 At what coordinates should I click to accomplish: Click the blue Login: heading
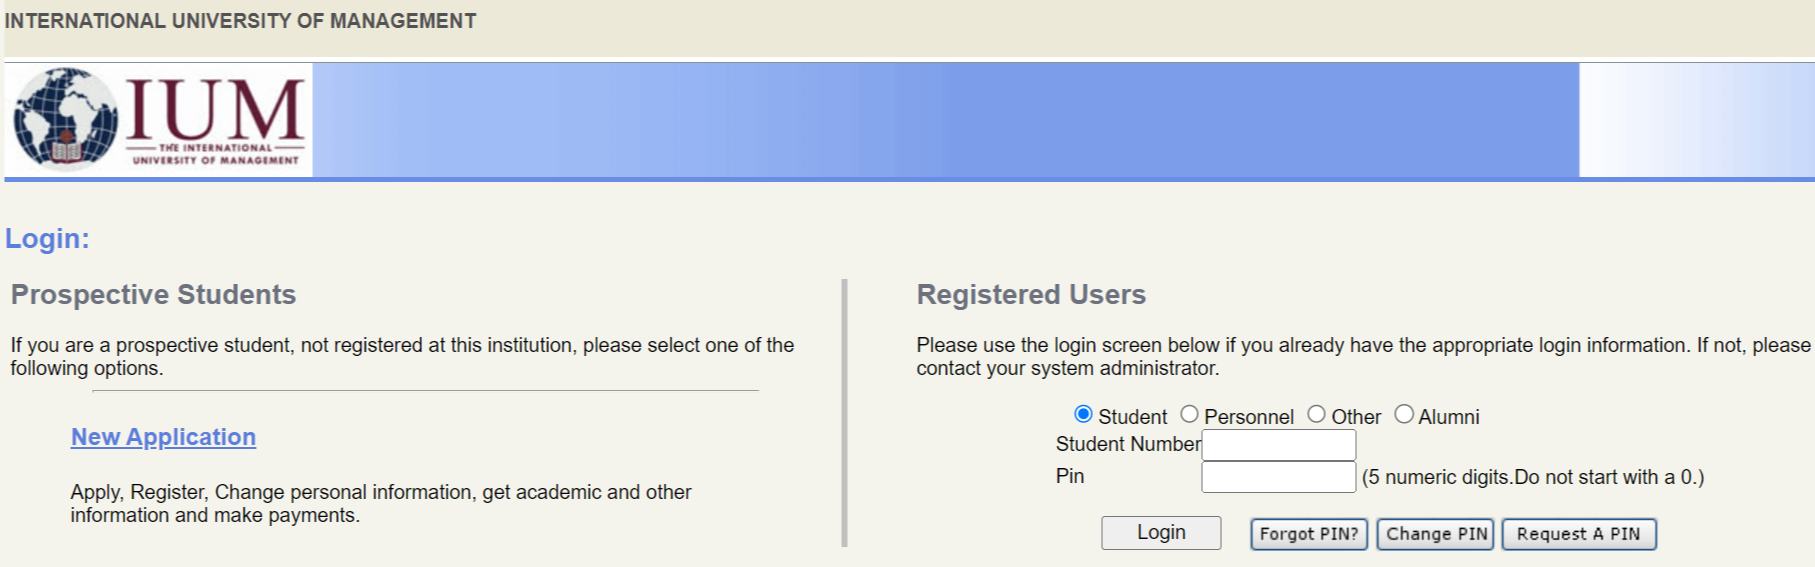click(x=47, y=239)
